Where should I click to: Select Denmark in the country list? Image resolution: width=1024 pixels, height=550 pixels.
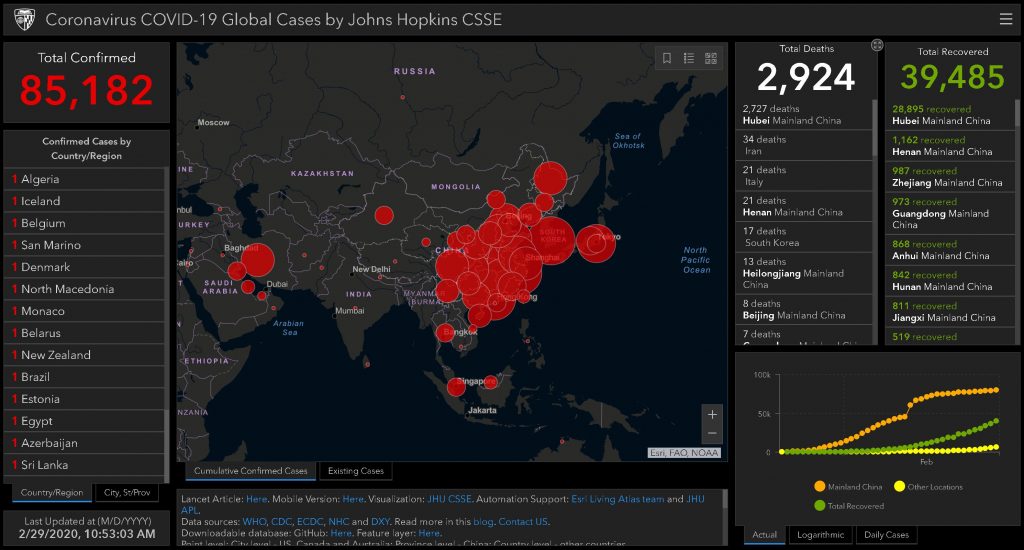tap(84, 267)
